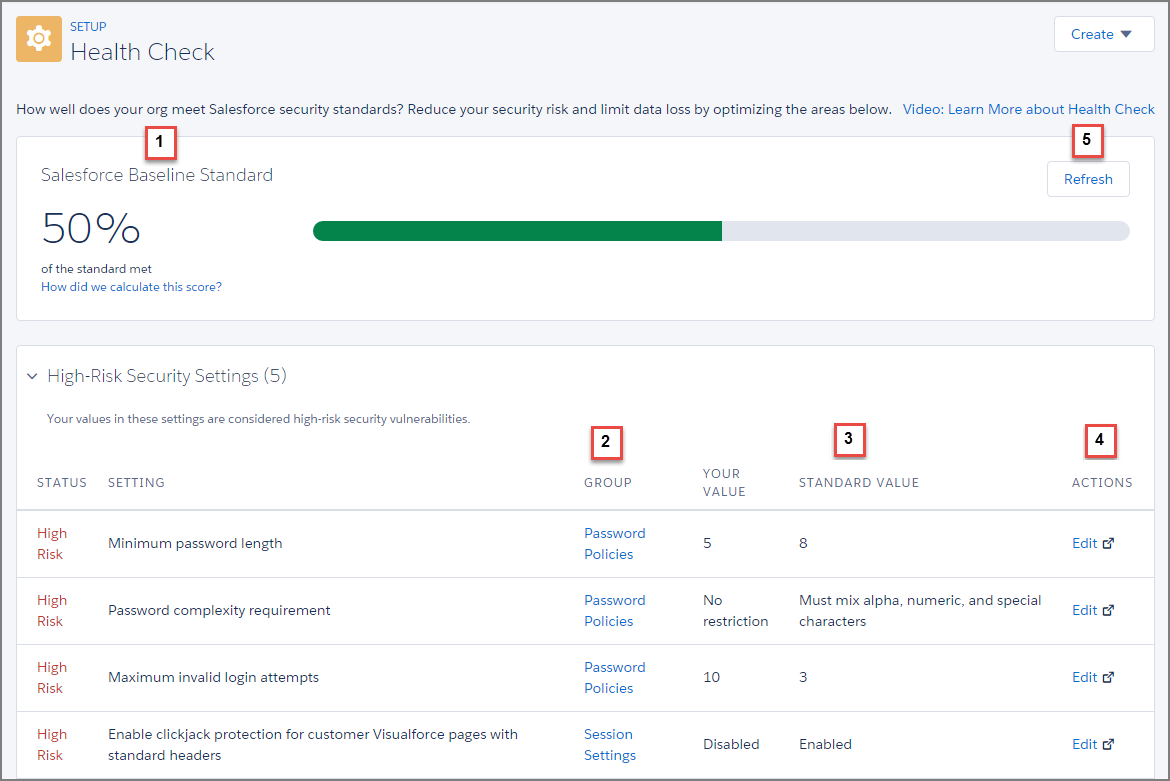Click the Salesforce Baseline Standard heading
Viewport: 1170px width, 781px height.
157,175
